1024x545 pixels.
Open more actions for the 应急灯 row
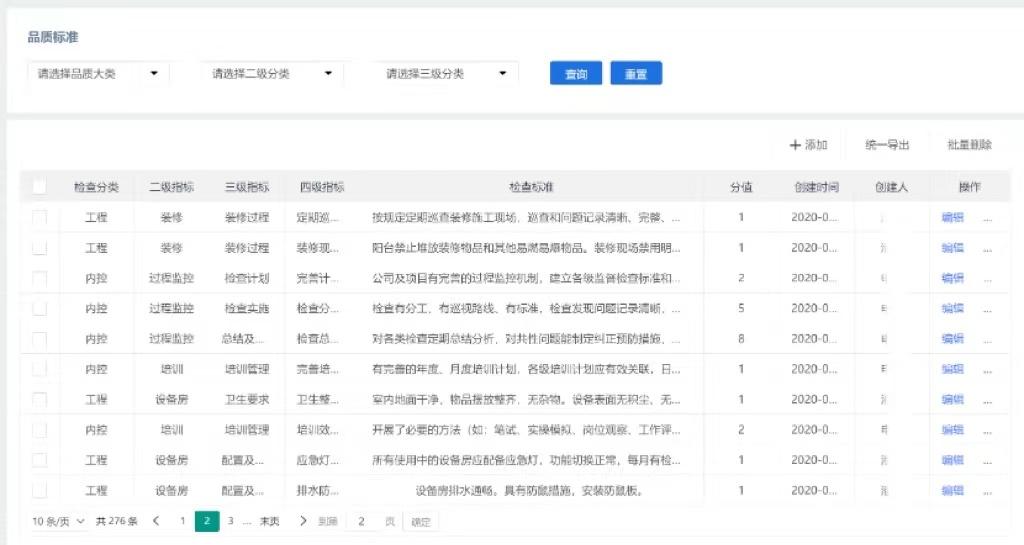point(987,461)
